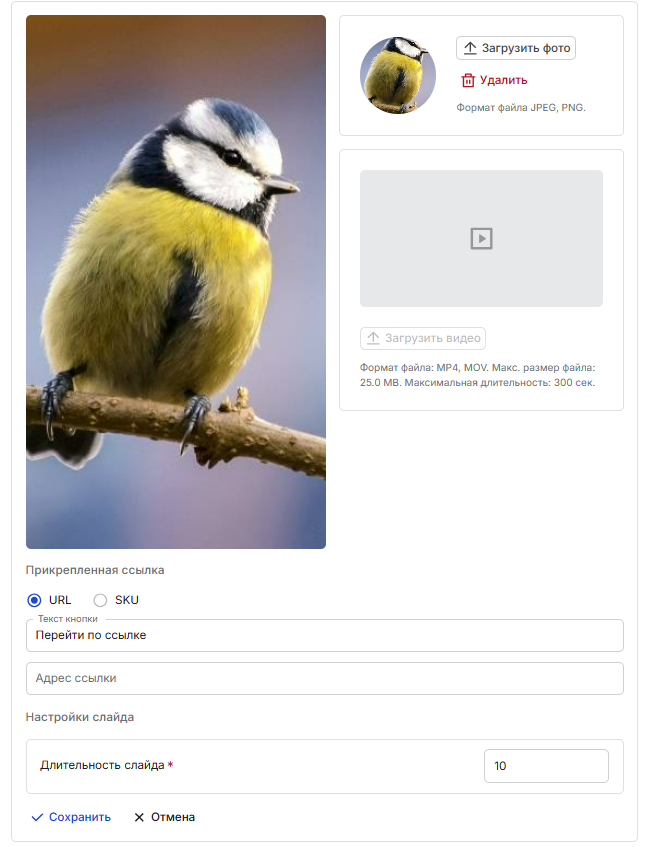Click the play icon in the video placeholder

[481, 238]
